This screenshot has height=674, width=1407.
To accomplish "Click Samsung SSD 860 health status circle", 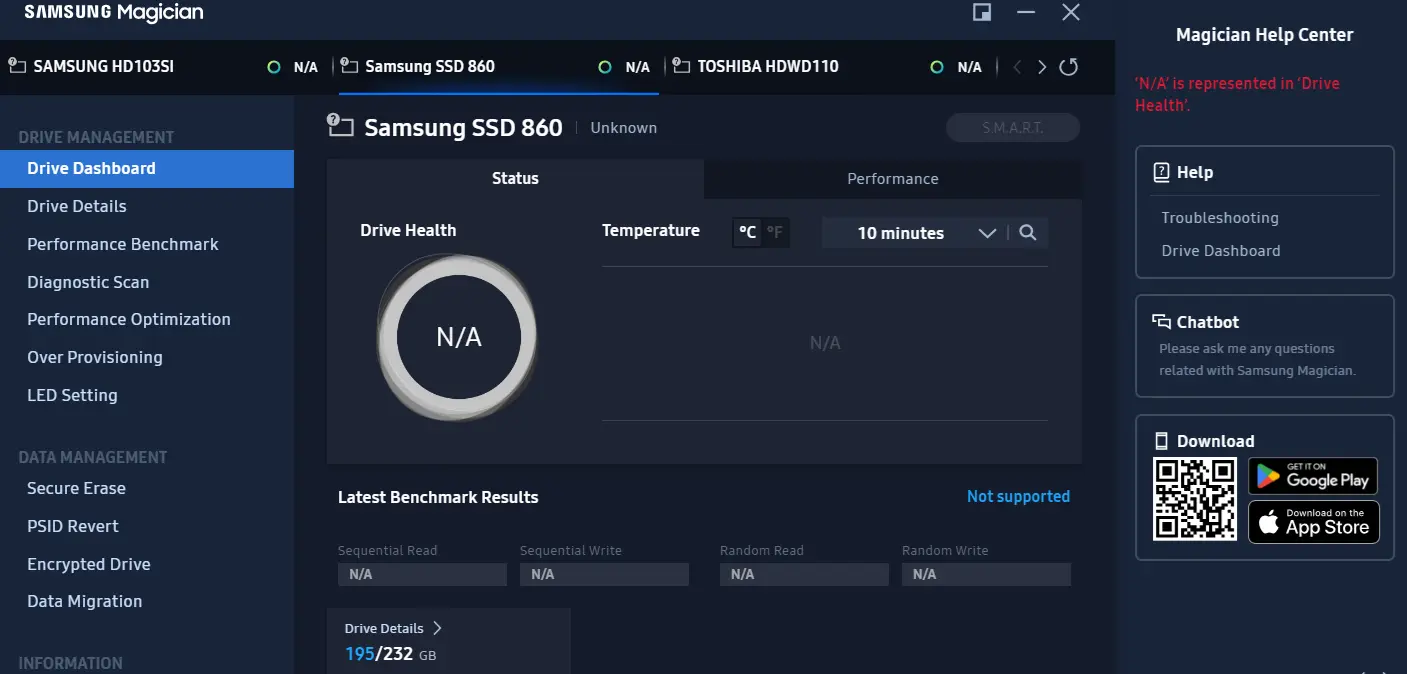I will coord(604,67).
